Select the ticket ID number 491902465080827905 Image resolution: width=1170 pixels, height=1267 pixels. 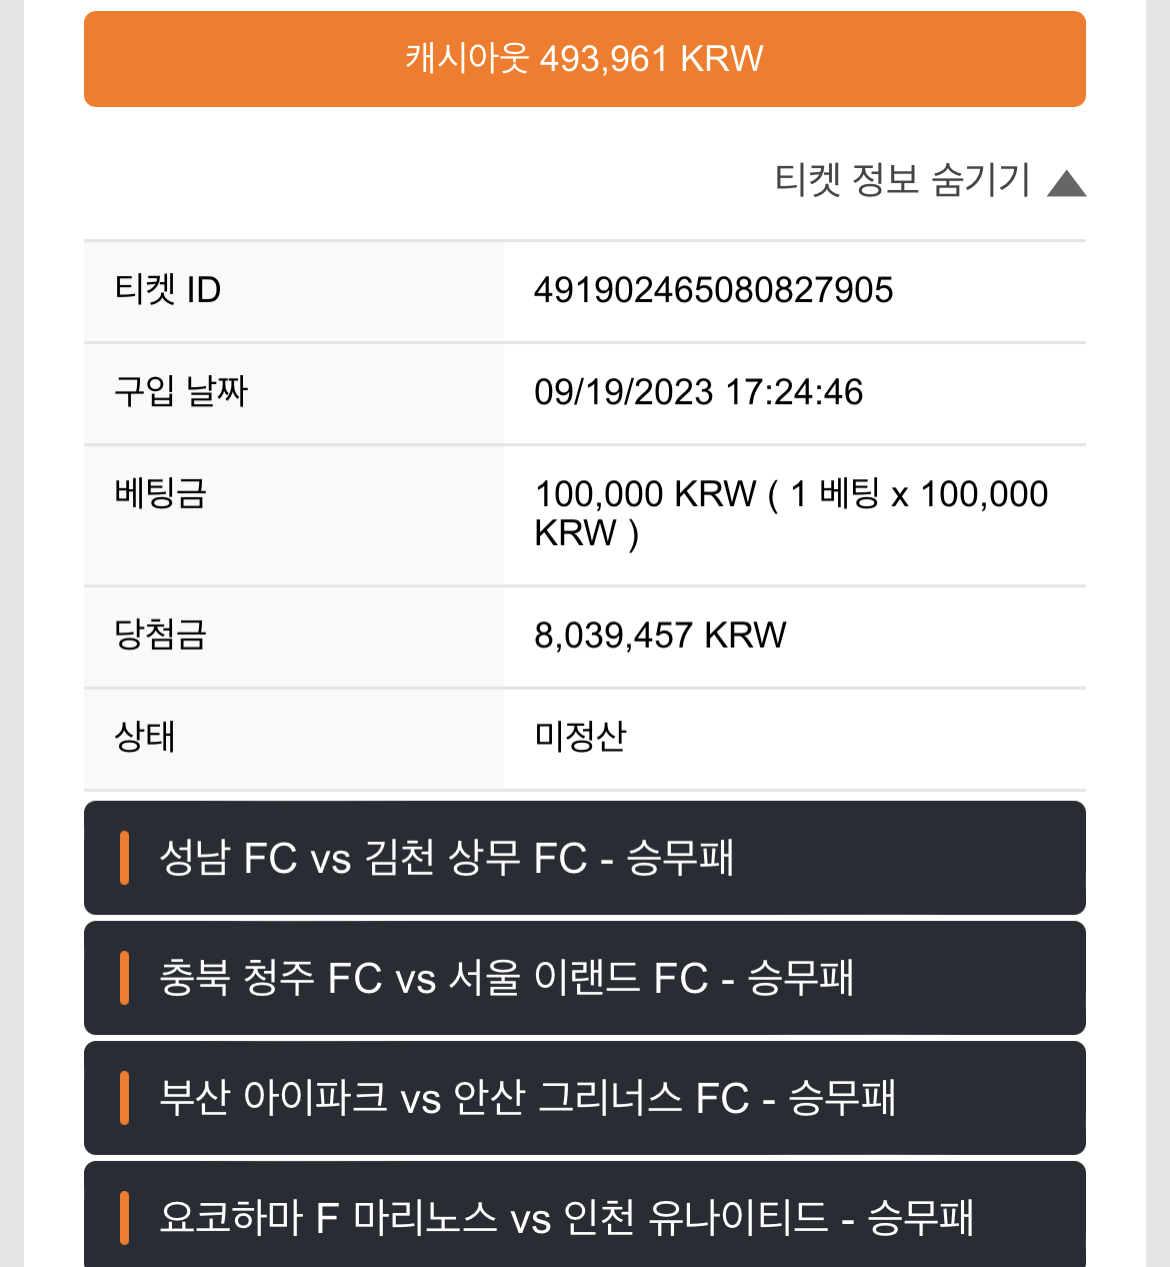click(713, 291)
